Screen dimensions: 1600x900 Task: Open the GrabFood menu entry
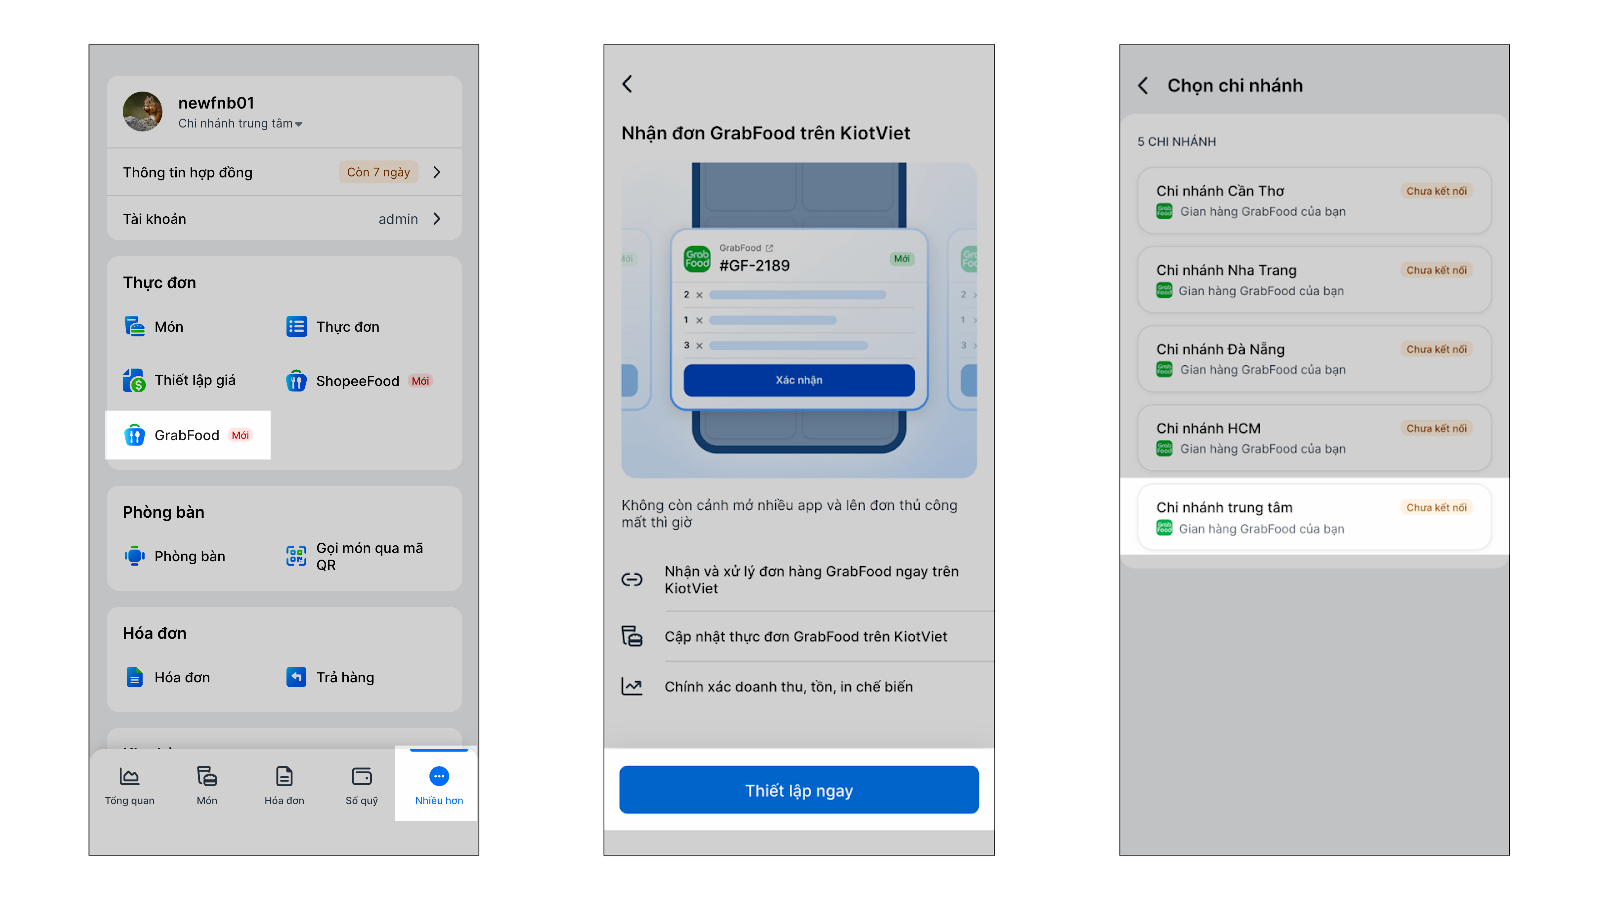pyautogui.click(x=188, y=435)
